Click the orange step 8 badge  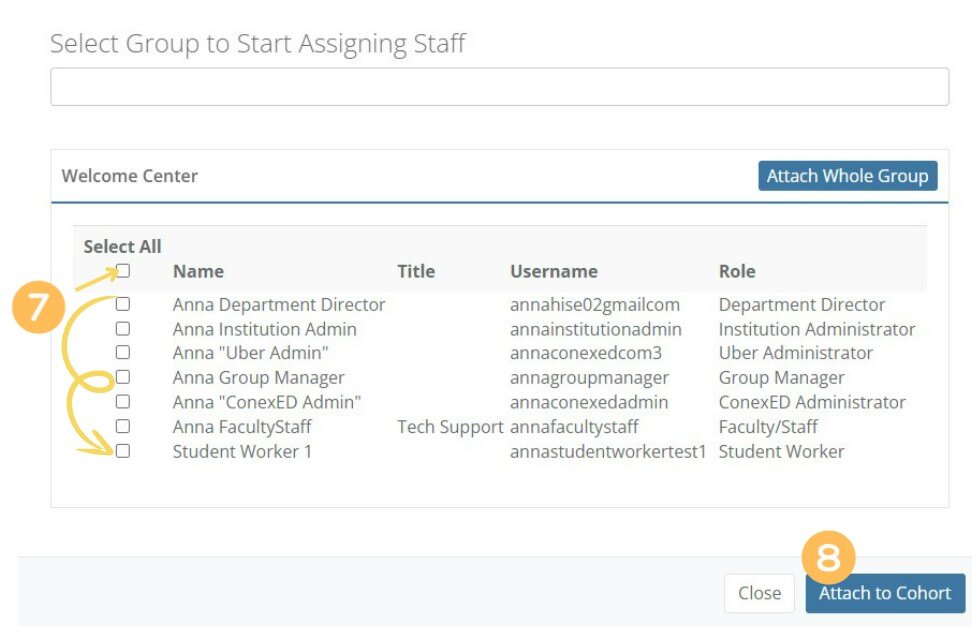coord(829,557)
